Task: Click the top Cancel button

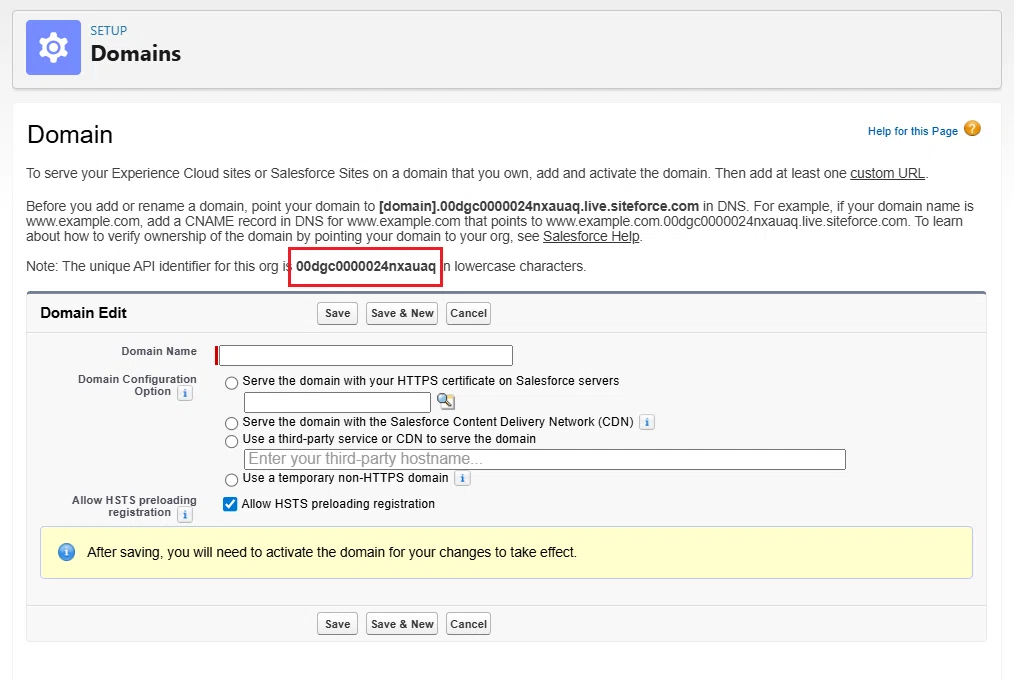Action: [x=468, y=313]
